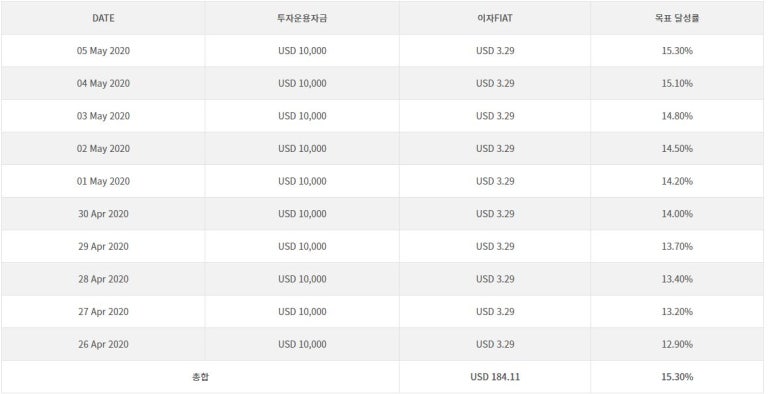Select the 30 Apr 2020 date cell
Image resolution: width=773 pixels, height=394 pixels.
103,214
